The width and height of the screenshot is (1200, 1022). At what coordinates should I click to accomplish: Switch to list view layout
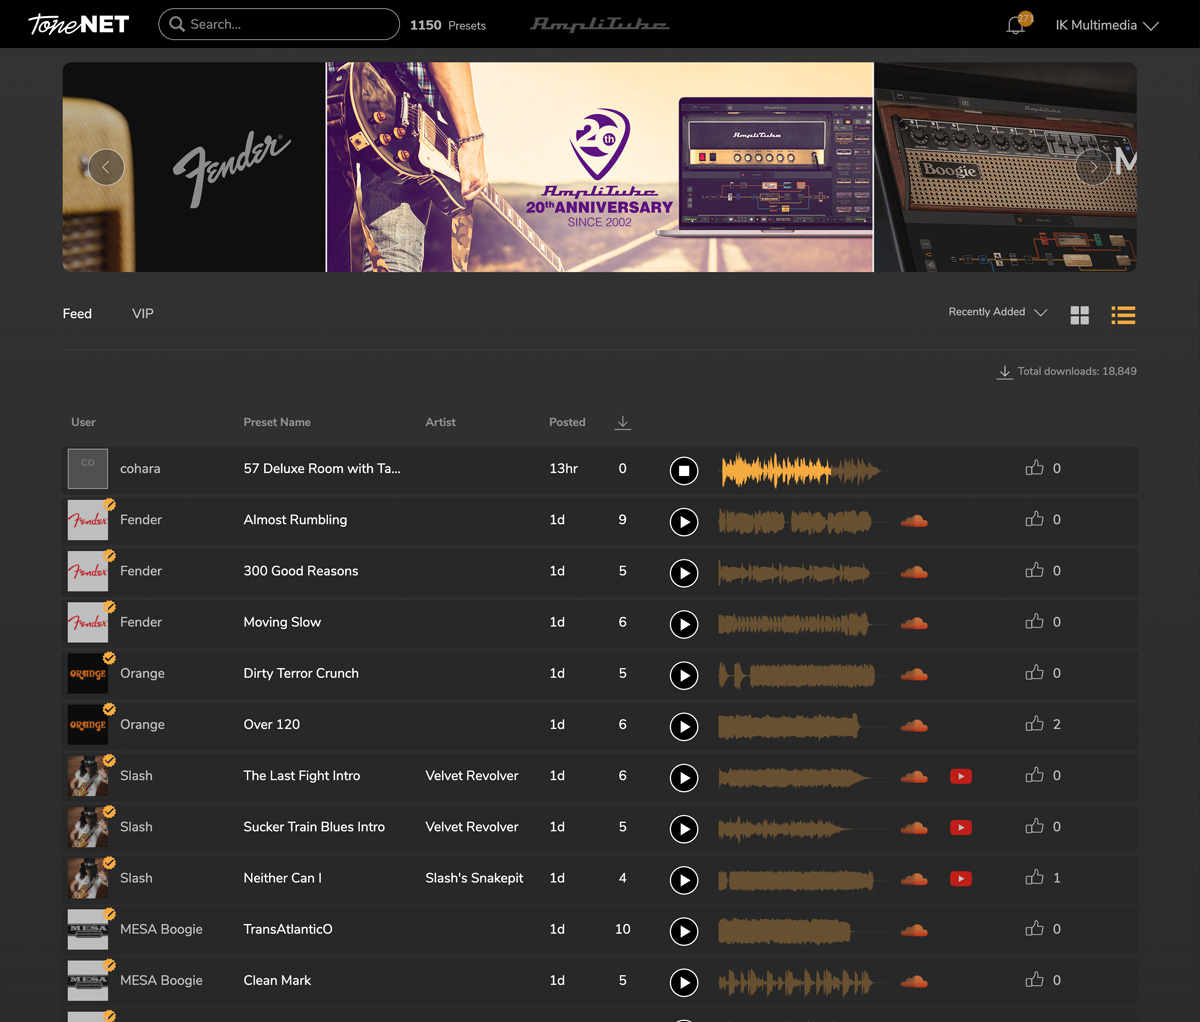[1123, 315]
